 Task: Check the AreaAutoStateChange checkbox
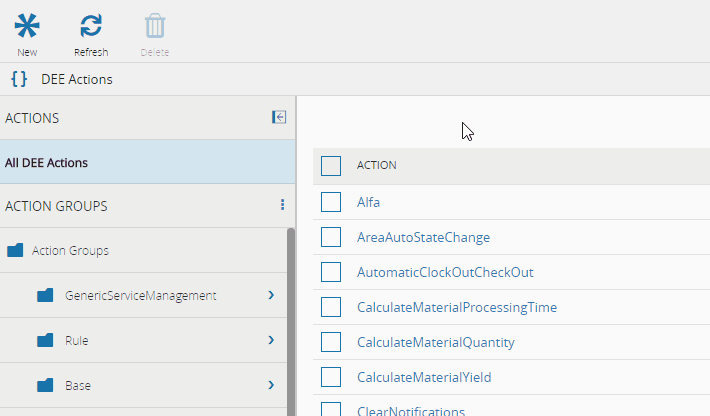331,237
